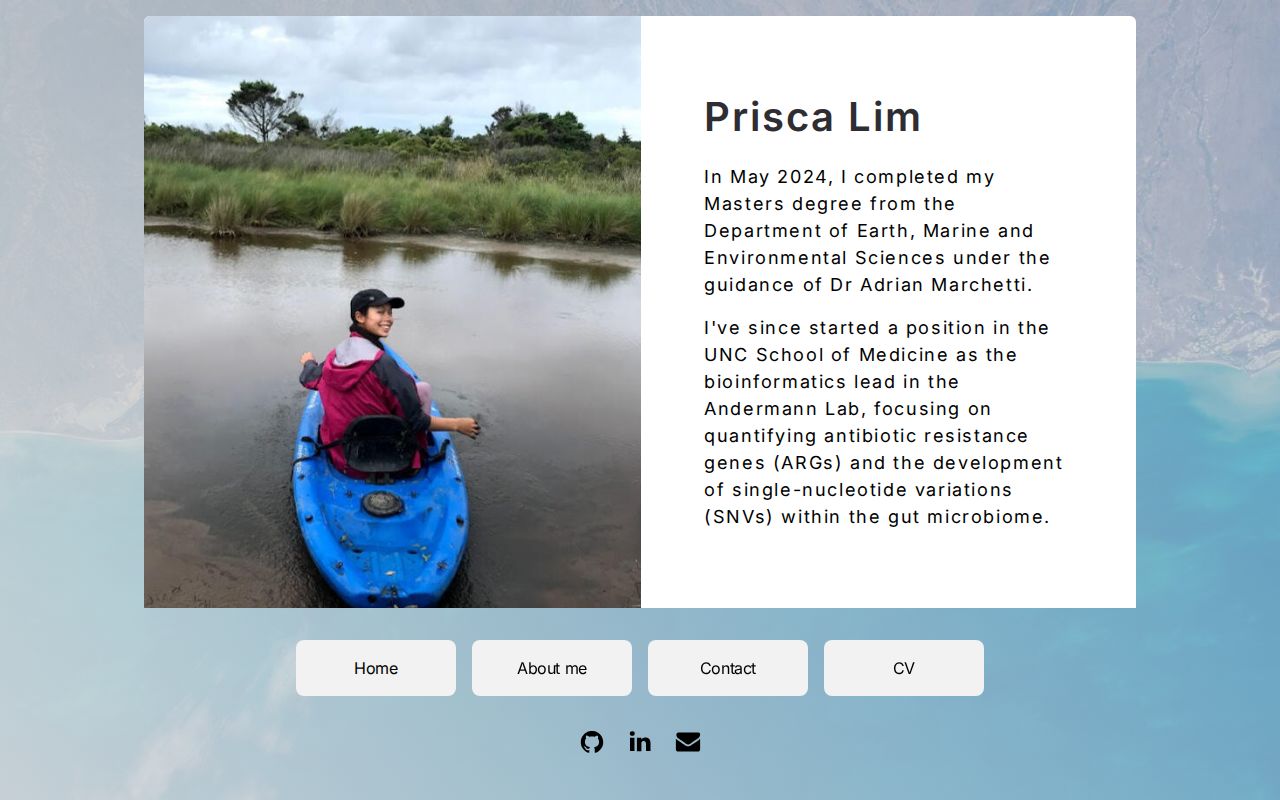Open the GitHub profile icon
Viewport: 1280px width, 800px height.
click(592, 742)
